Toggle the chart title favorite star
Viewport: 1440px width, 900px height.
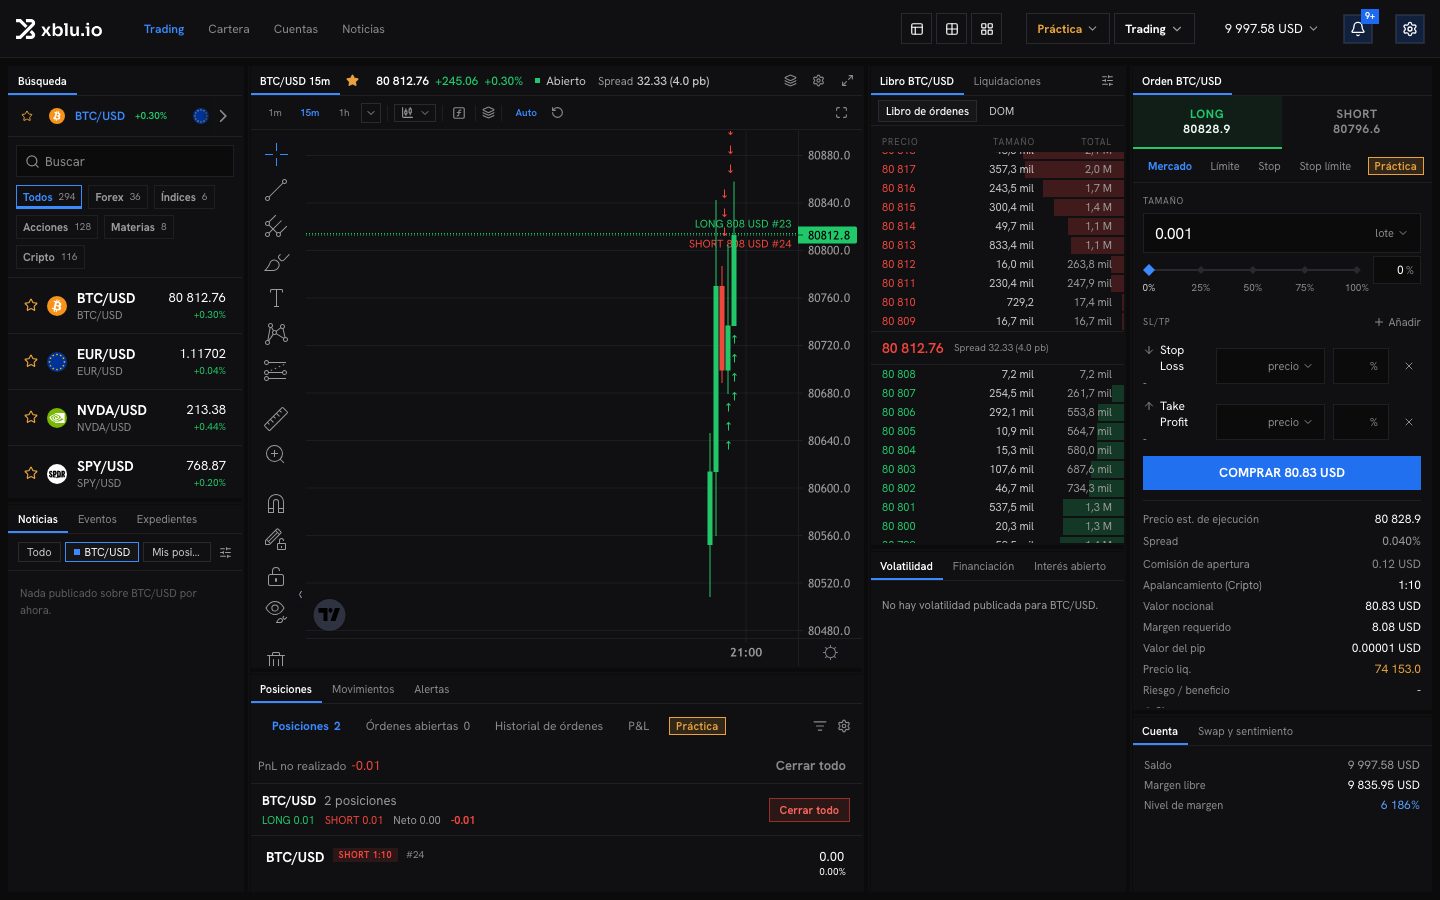click(352, 81)
